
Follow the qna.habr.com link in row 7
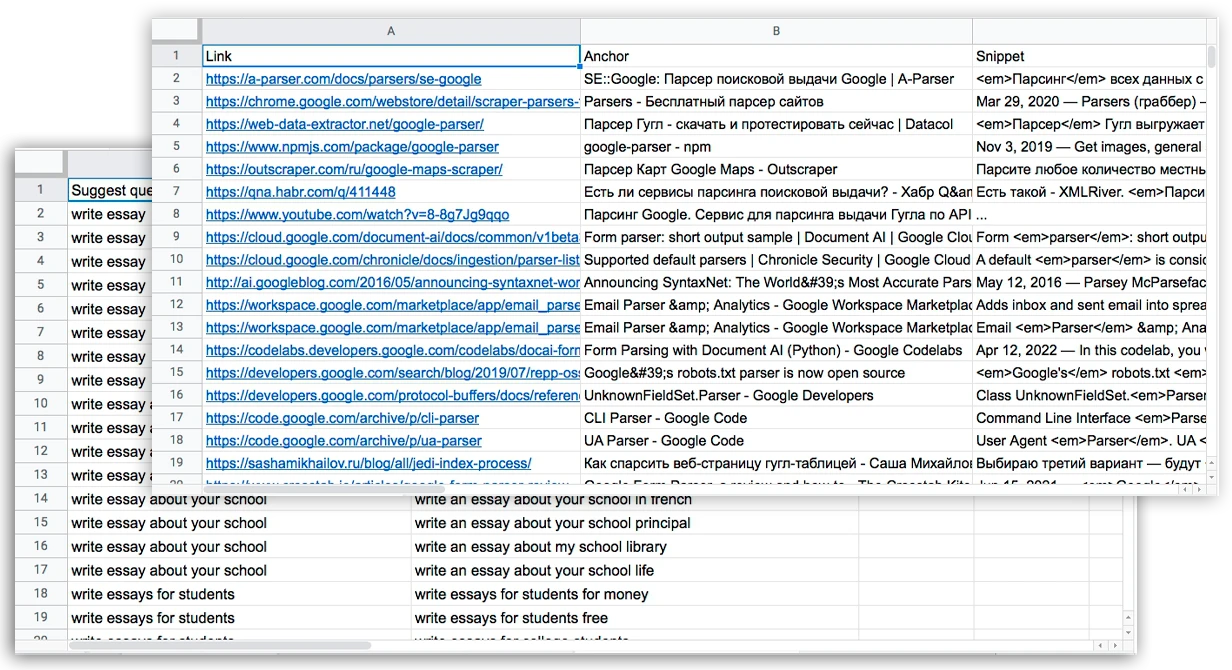(x=300, y=192)
